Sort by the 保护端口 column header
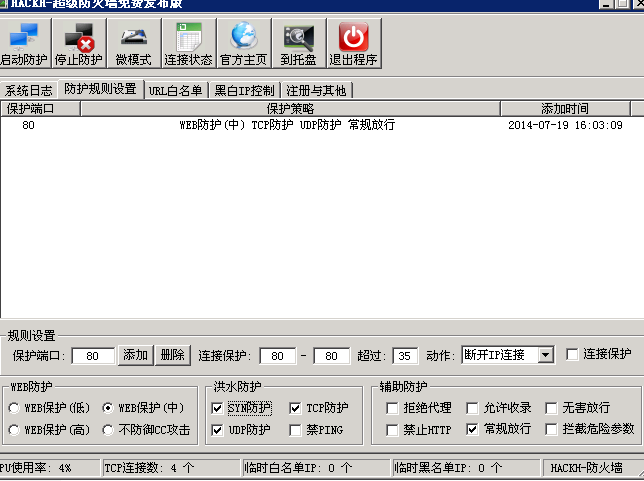The height and width of the screenshot is (481, 644). point(40,109)
